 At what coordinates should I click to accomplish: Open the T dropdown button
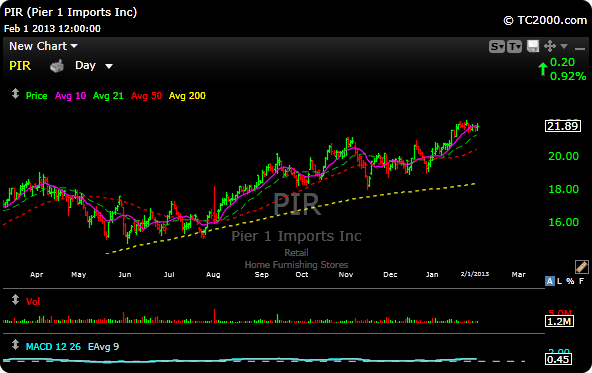[514, 47]
